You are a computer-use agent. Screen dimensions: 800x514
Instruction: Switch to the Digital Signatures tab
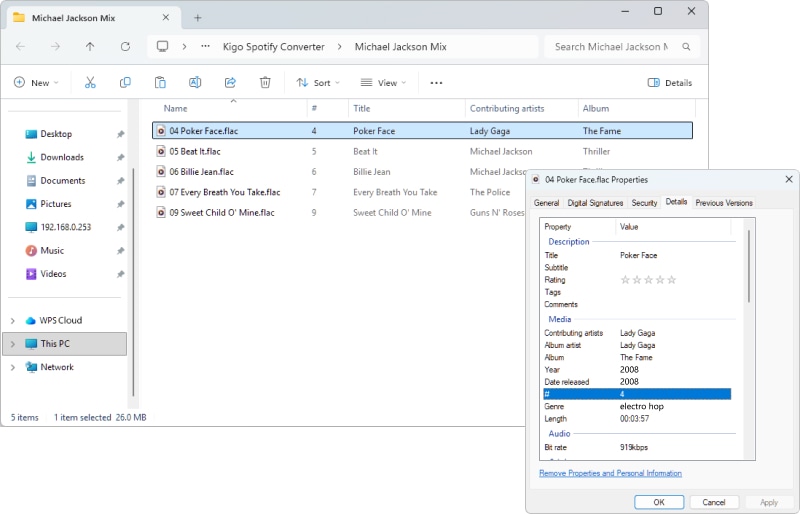coord(595,203)
